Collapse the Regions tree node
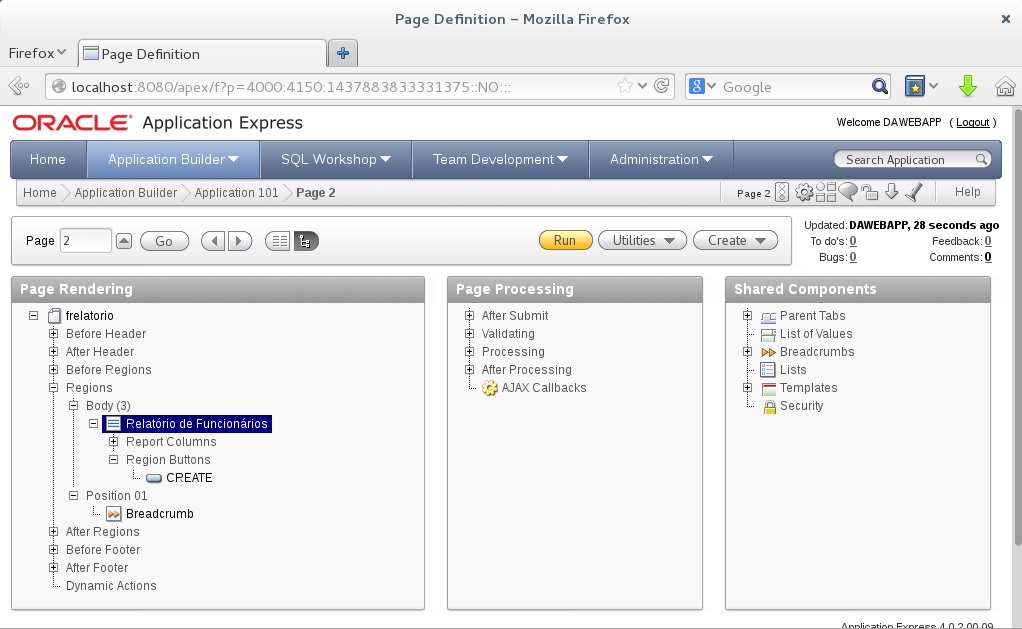Screen dimensions: 1022x629 54,388
